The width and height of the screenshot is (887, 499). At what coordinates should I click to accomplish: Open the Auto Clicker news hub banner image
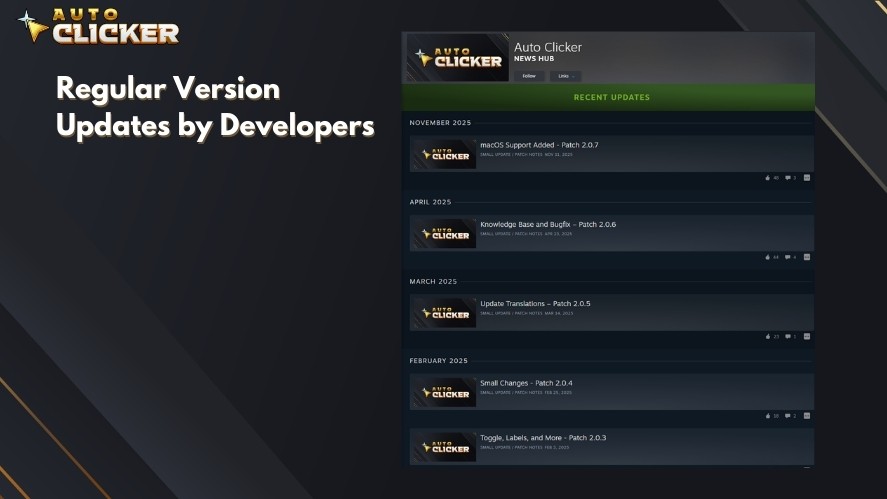point(457,57)
